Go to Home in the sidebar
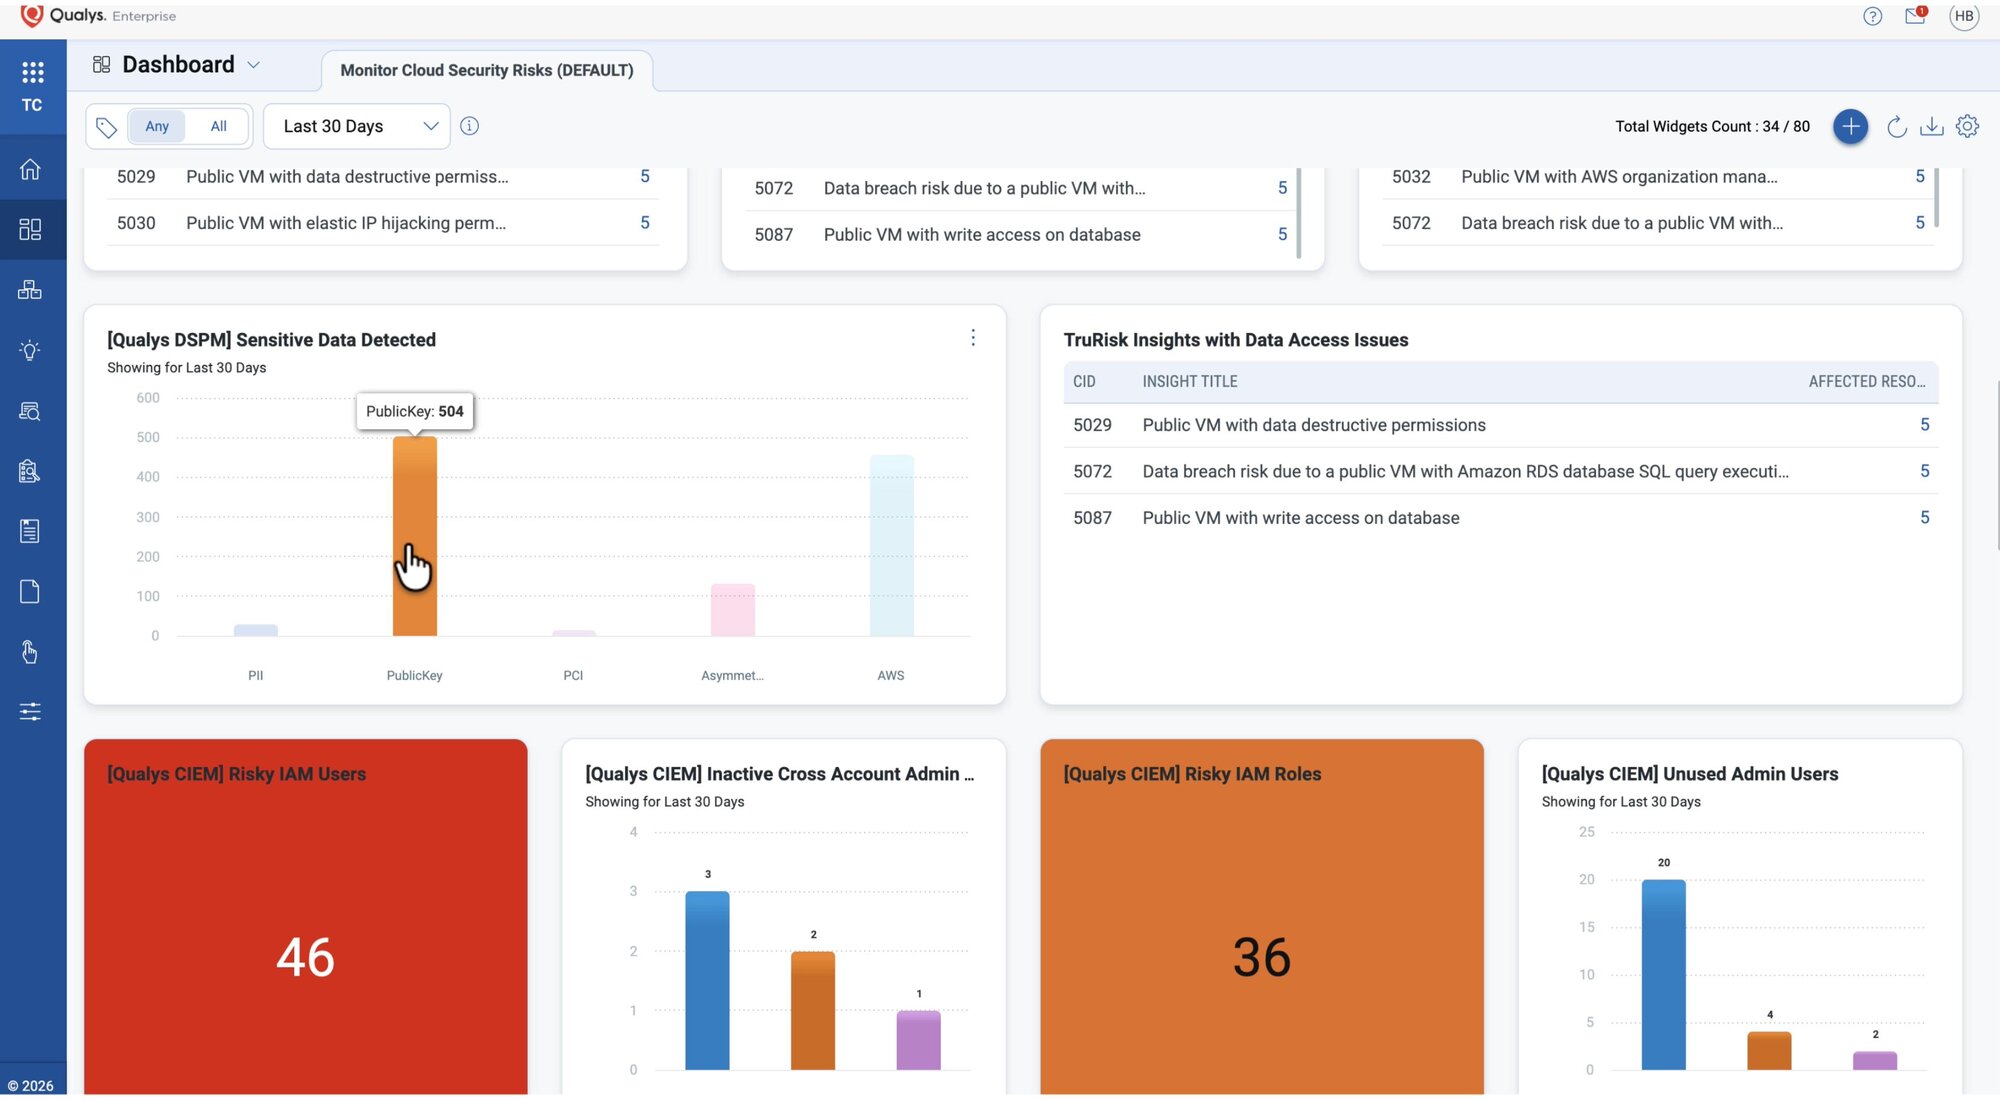This screenshot has width=2000, height=1100. (x=31, y=169)
